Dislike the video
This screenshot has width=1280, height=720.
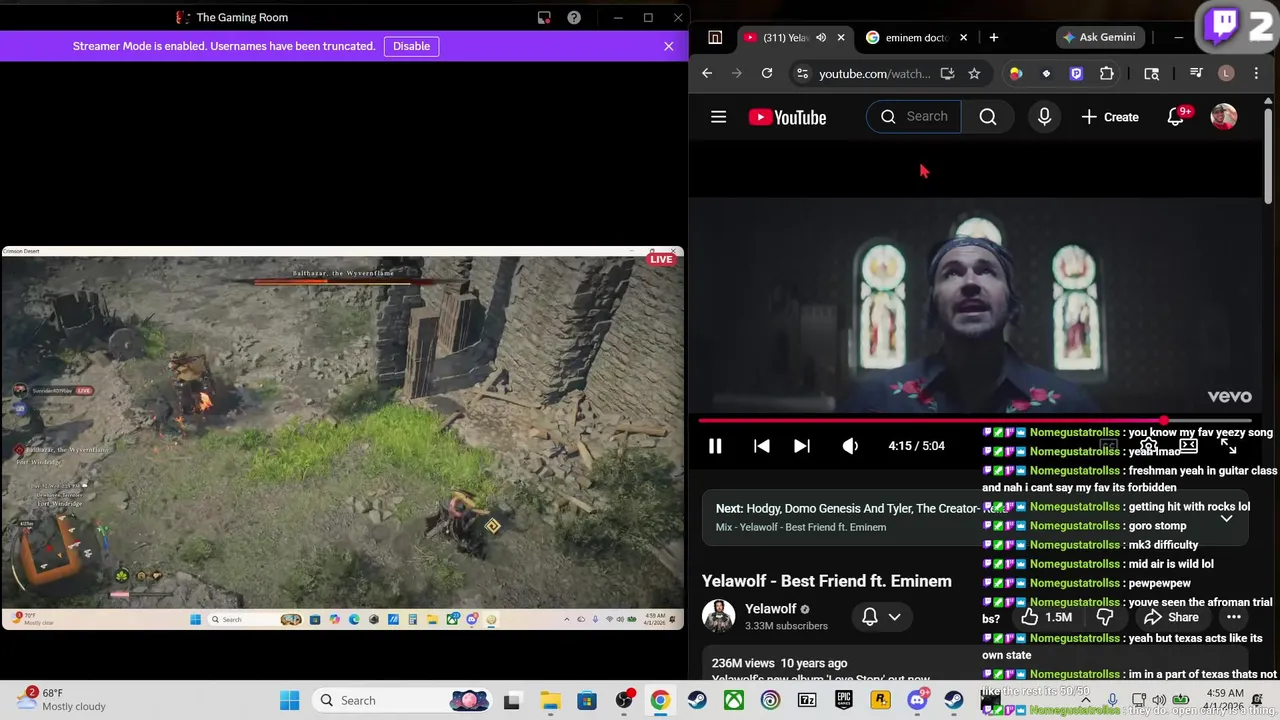(1105, 617)
